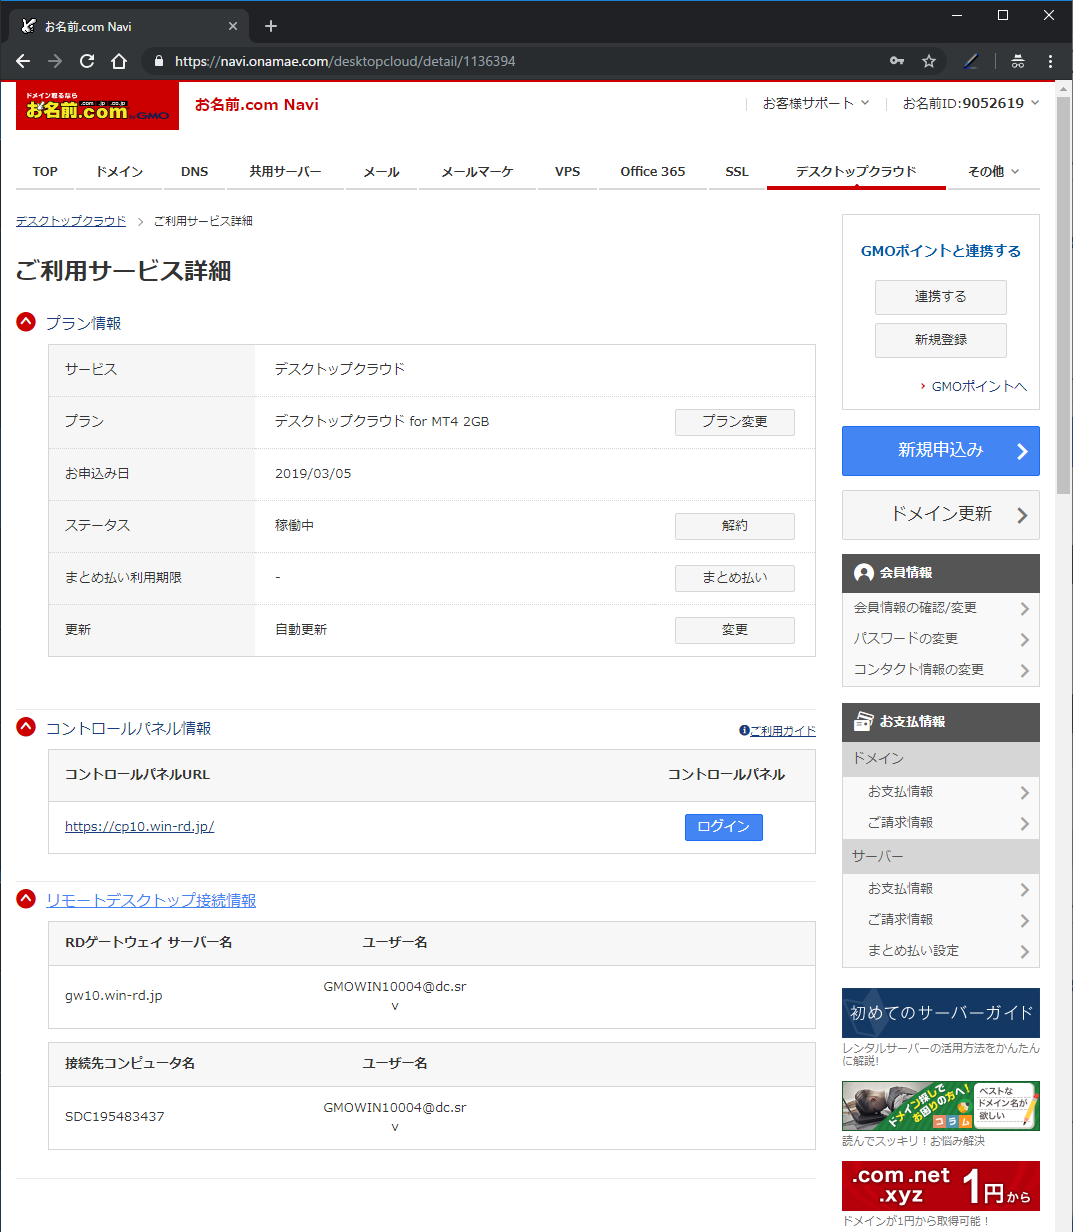
Task: Open the お客様サポート dropdown
Action: coord(816,103)
